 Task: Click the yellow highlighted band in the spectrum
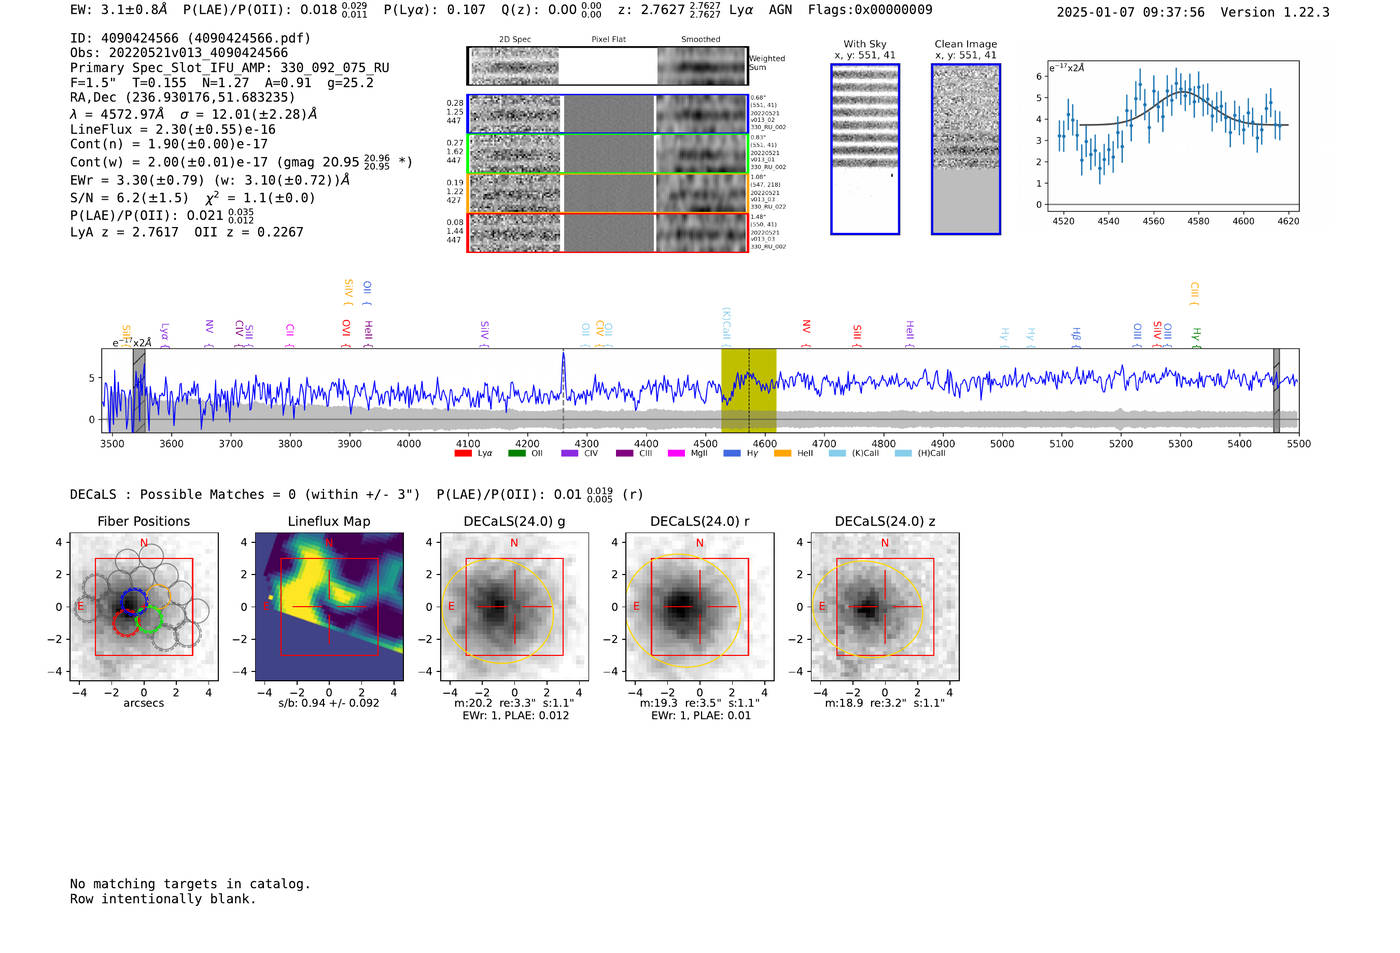pos(749,391)
